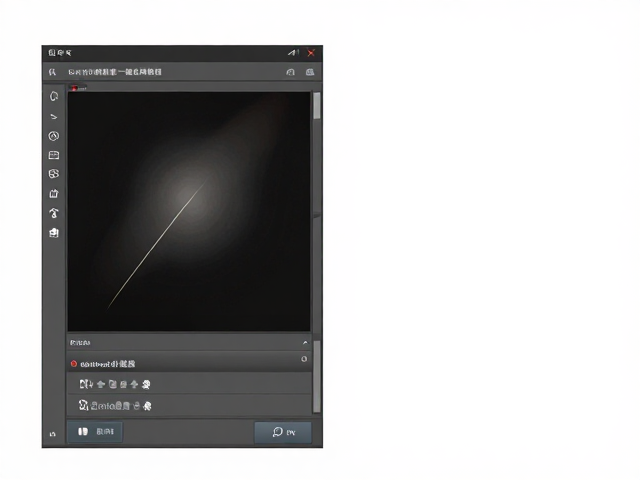Viewport: 640px width, 480px height.
Task: Select the first plain row under the red-dot row
Action: [189, 383]
